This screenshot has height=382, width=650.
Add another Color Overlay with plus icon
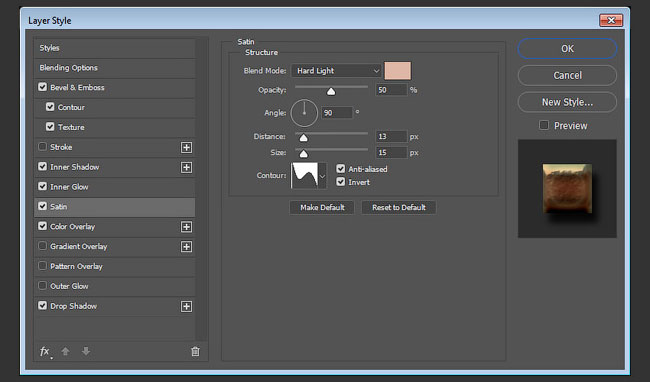(187, 227)
